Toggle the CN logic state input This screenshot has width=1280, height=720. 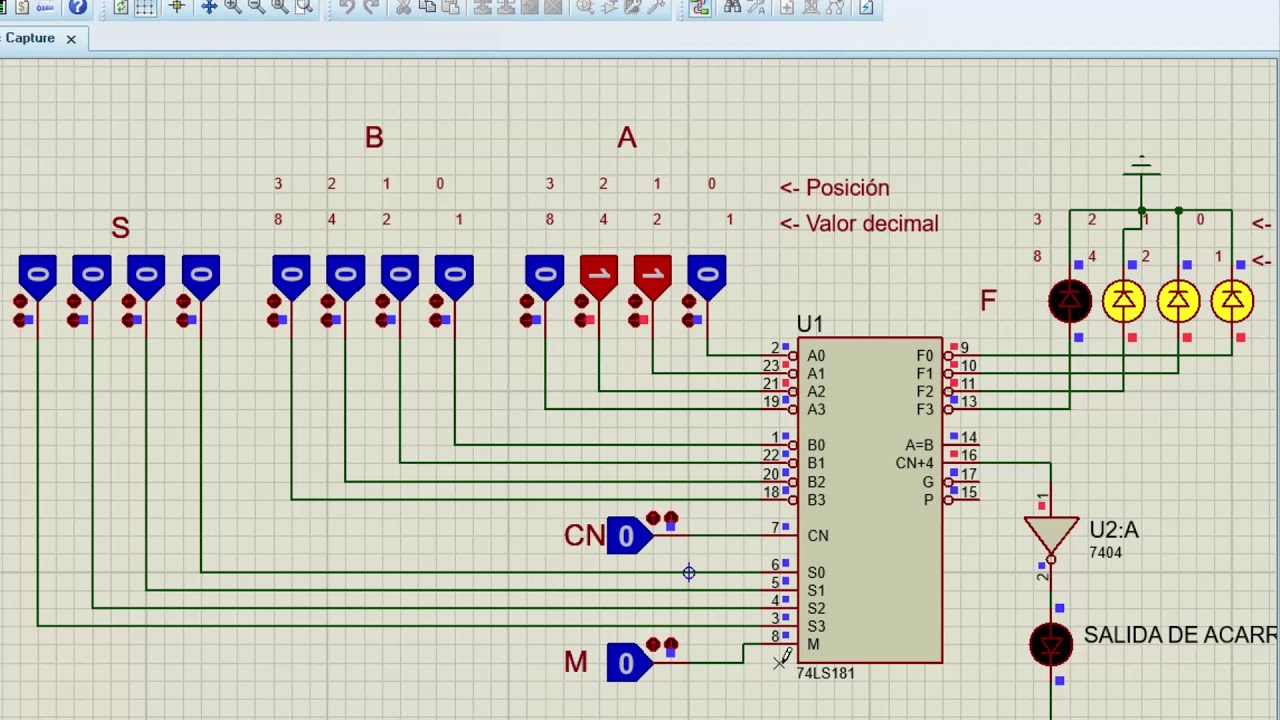pyautogui.click(x=628, y=536)
